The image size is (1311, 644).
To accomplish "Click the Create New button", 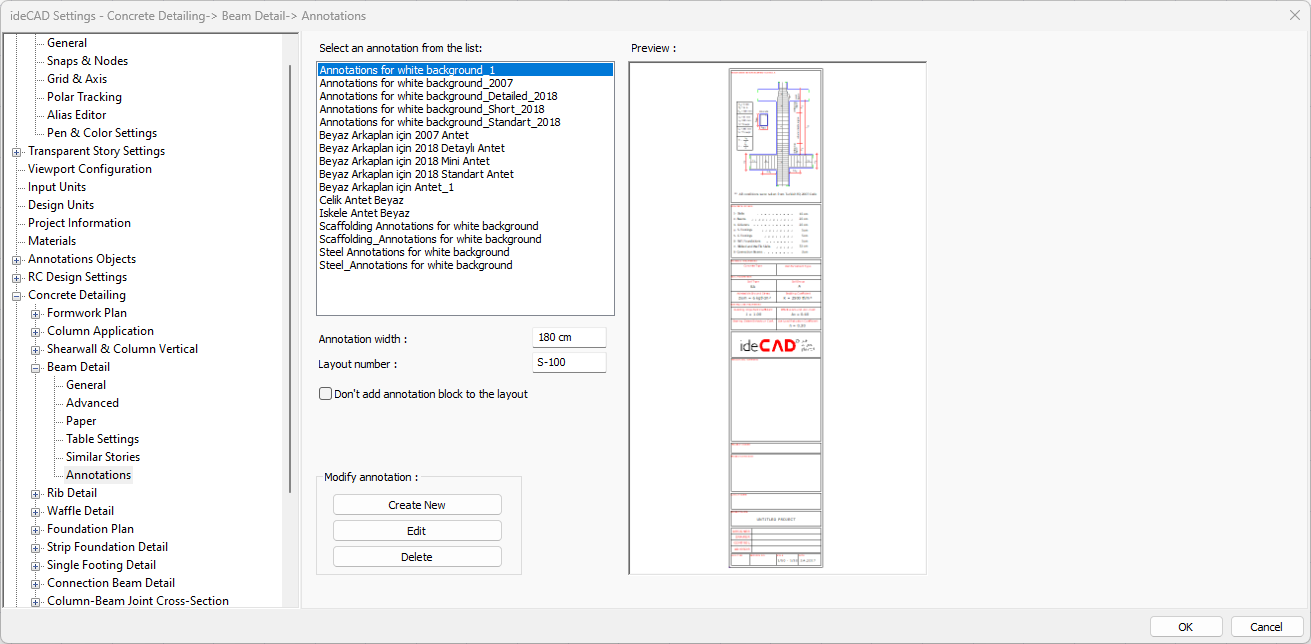I will pyautogui.click(x=417, y=505).
